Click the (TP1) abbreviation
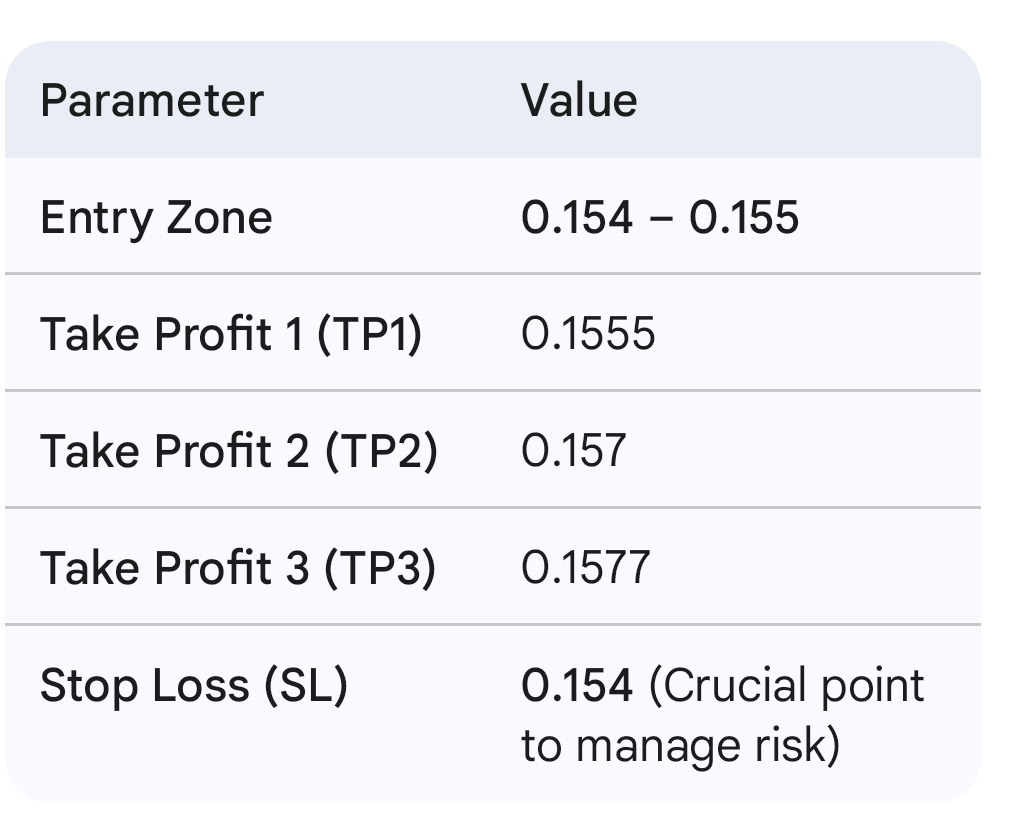 [x=369, y=334]
